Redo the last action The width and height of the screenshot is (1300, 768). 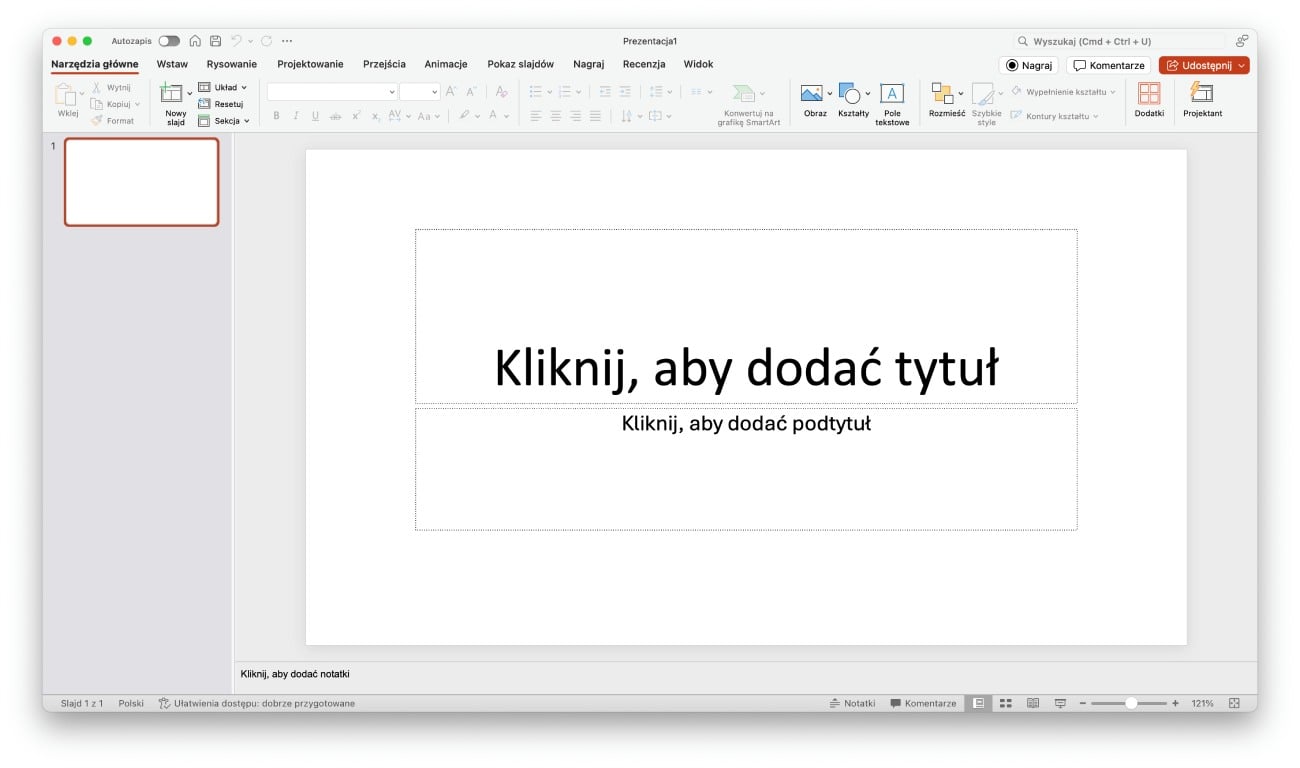click(266, 41)
